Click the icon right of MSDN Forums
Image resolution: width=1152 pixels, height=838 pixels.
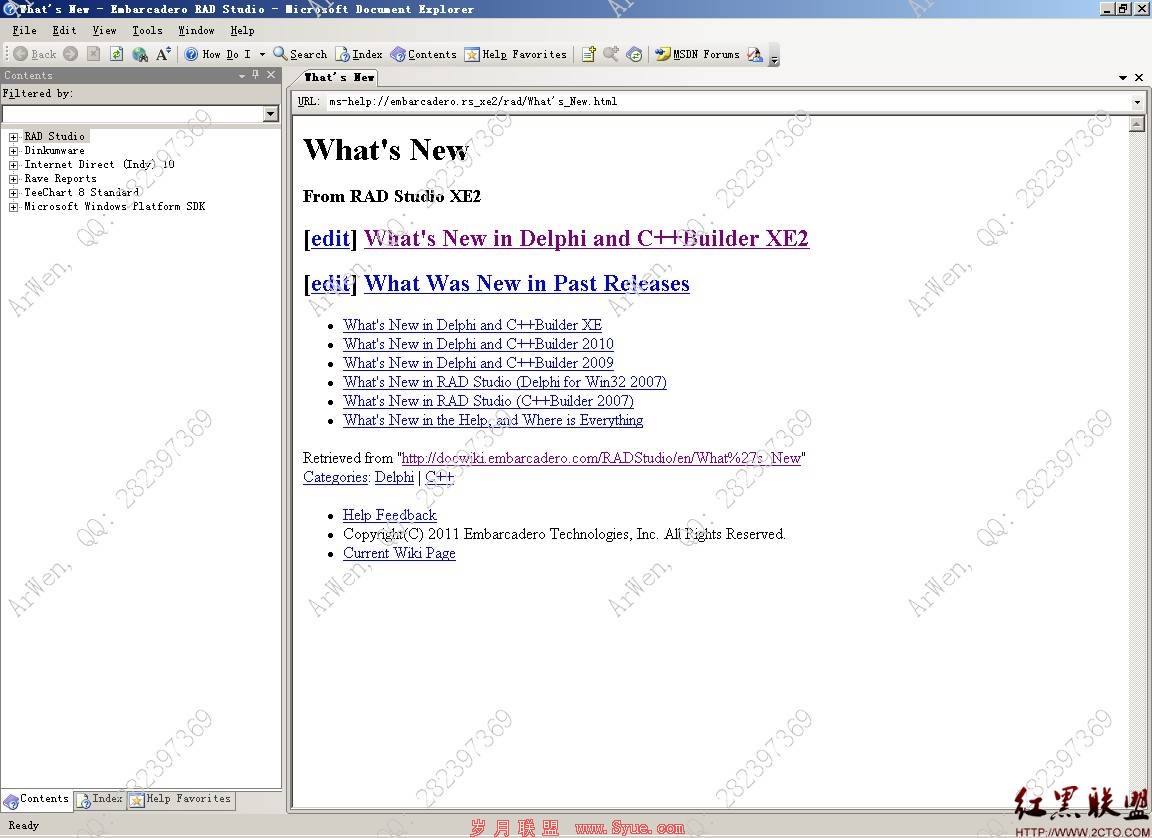coord(755,54)
